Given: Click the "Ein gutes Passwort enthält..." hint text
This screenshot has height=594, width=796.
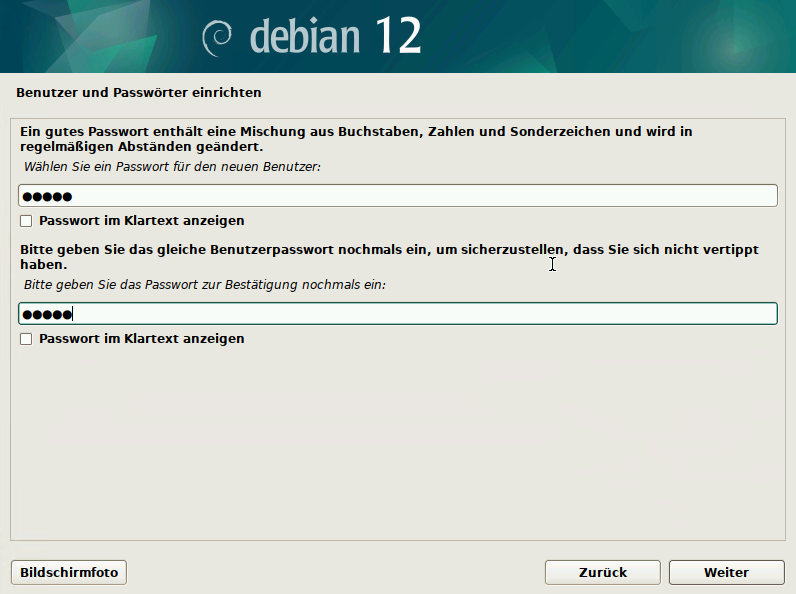Looking at the screenshot, I should pyautogui.click(x=356, y=139).
